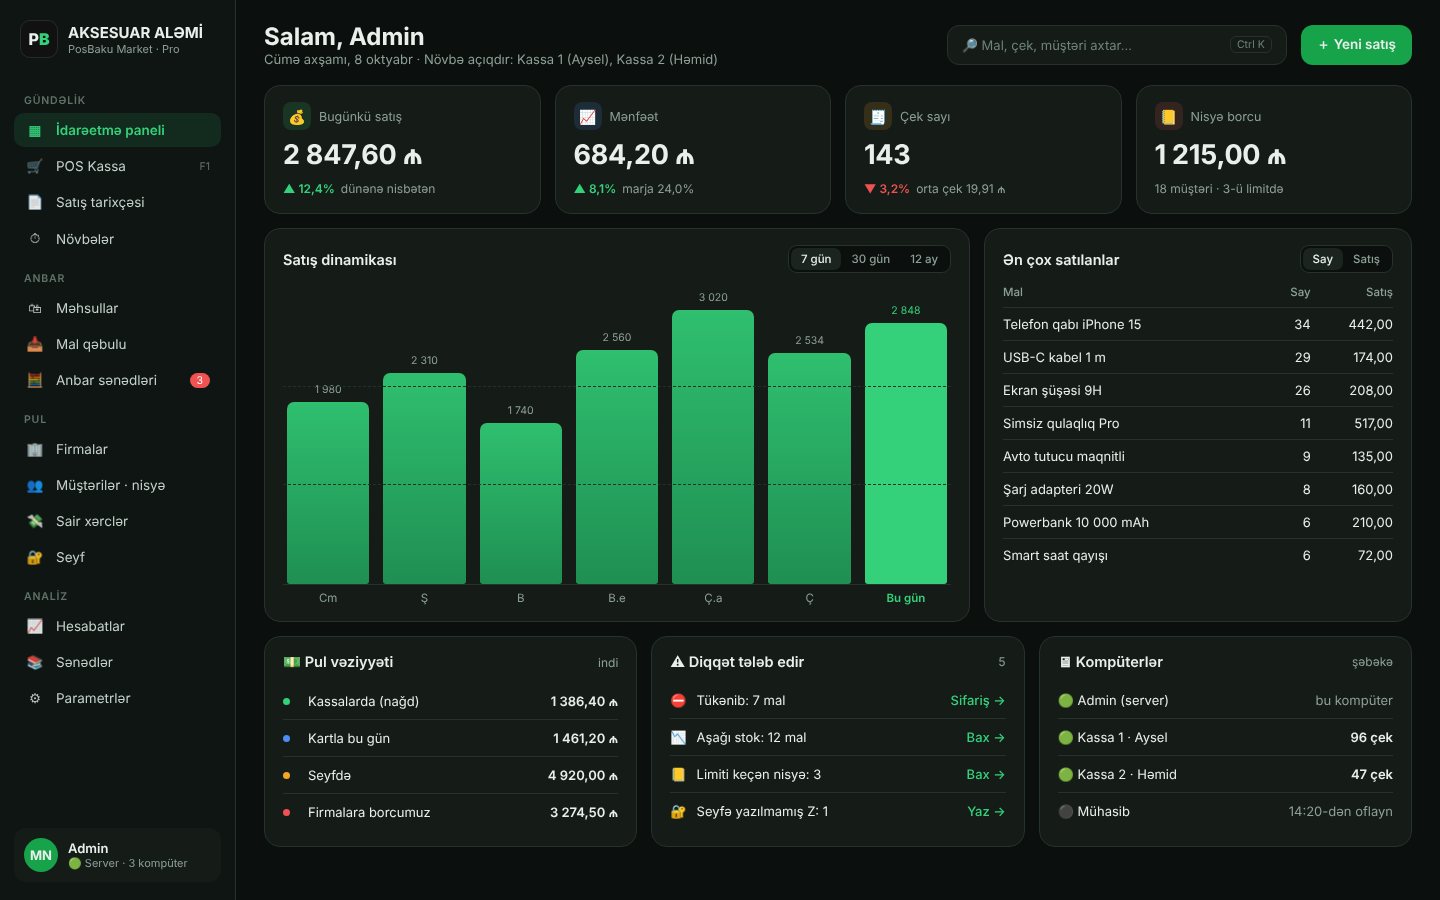
Task: Switch sales chart to 12 ay
Action: 924,259
